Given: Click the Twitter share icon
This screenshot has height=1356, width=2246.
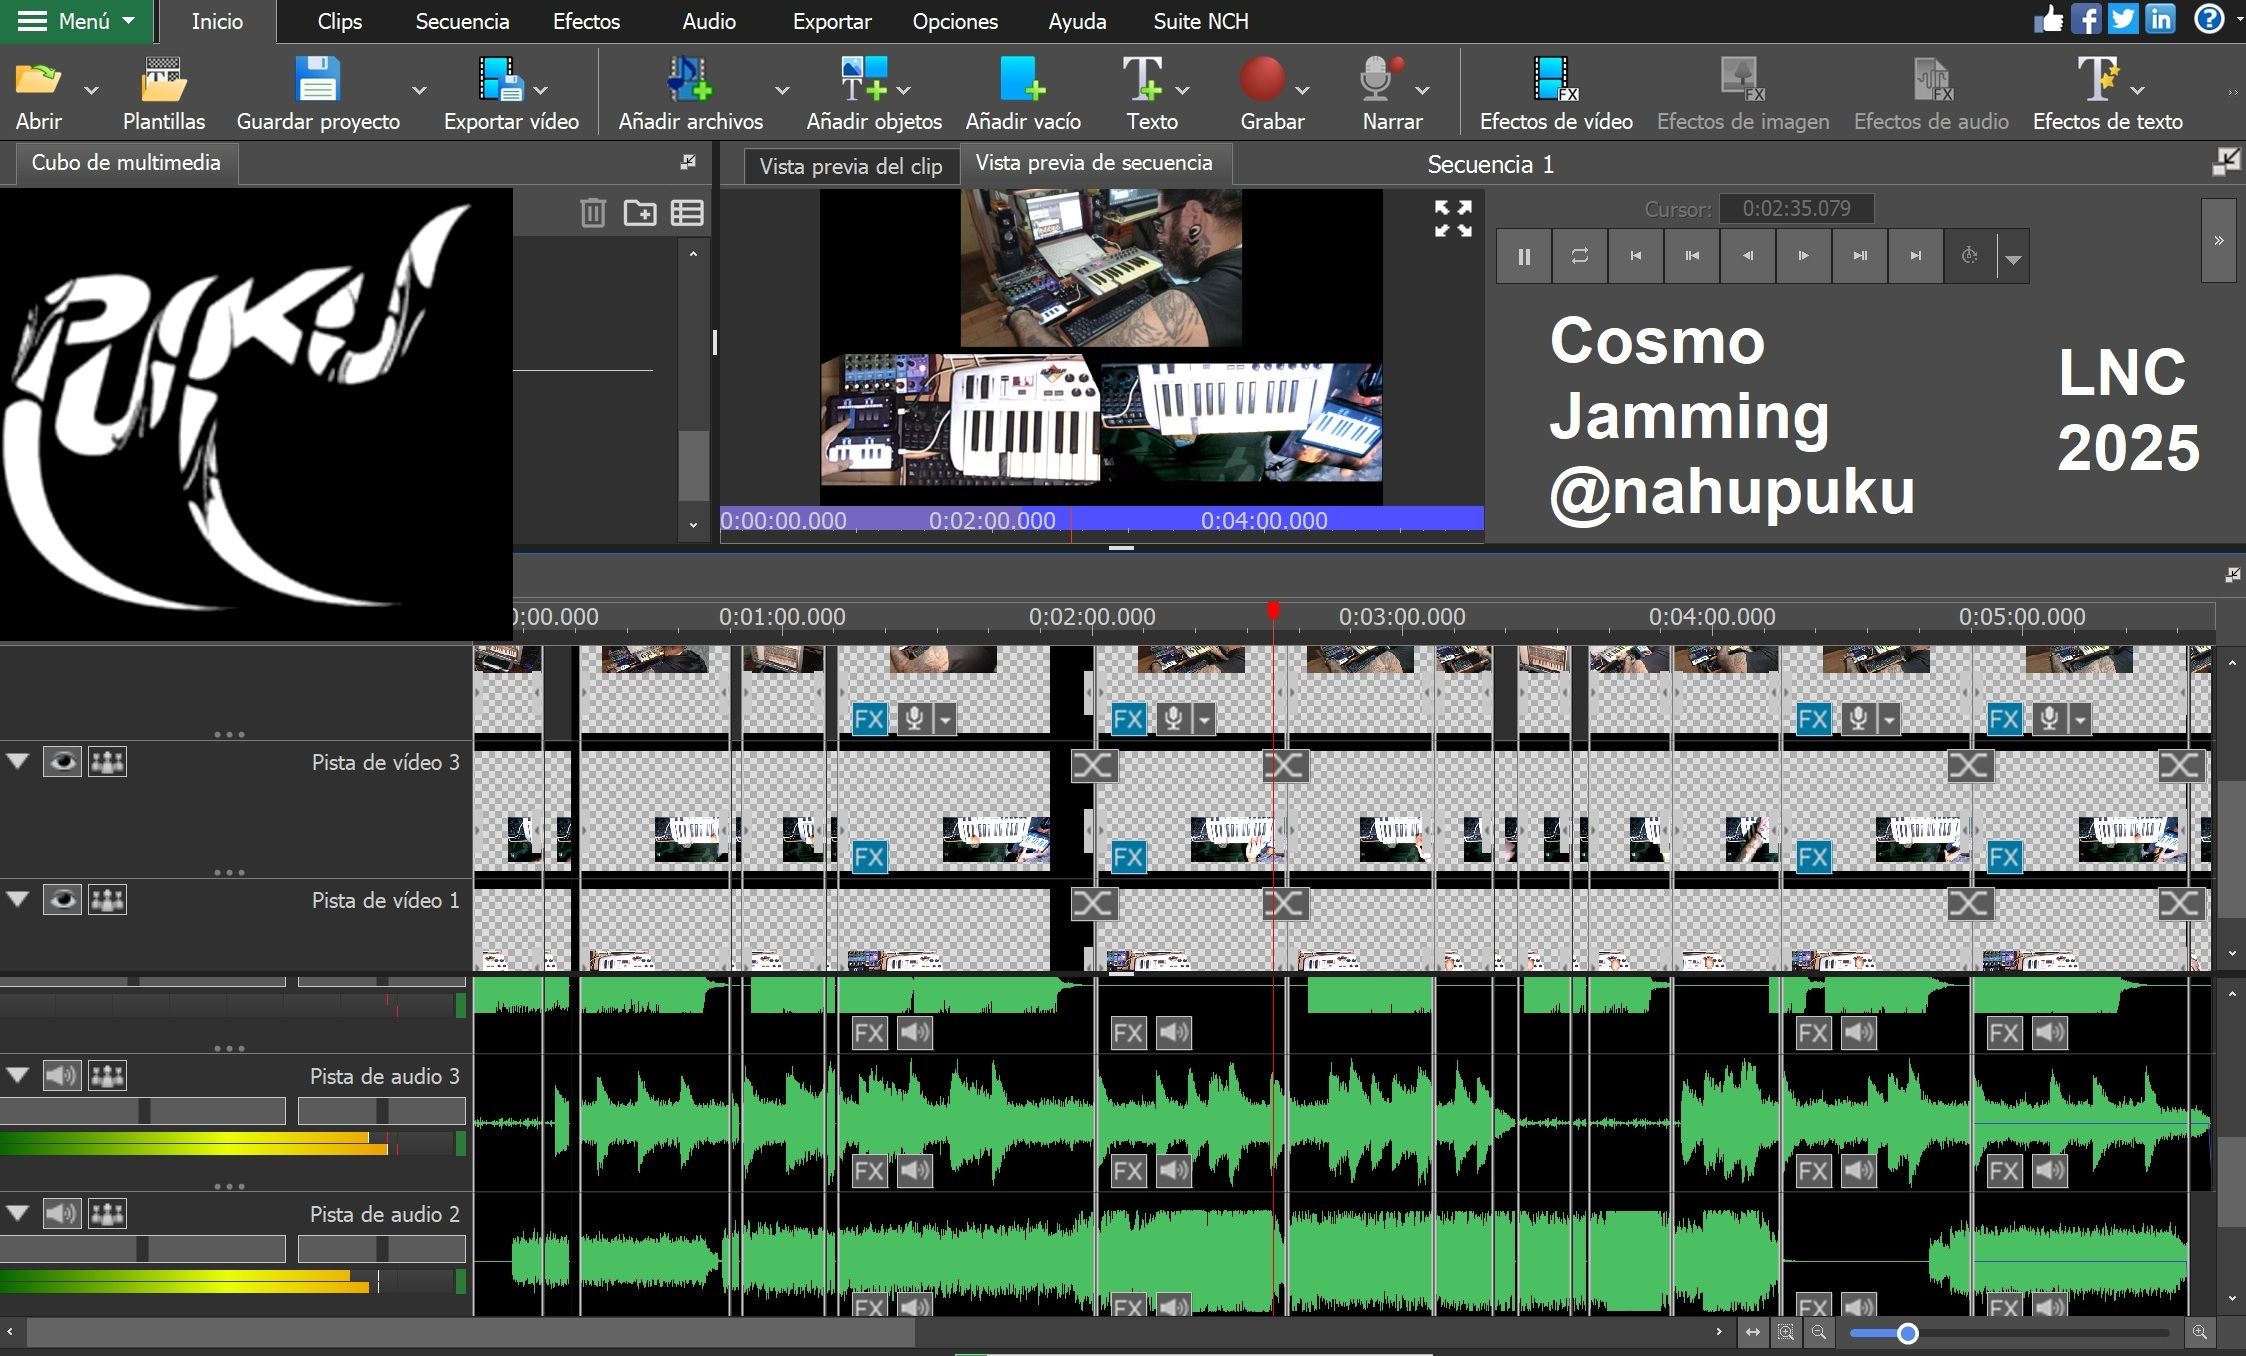Looking at the screenshot, I should [2122, 19].
